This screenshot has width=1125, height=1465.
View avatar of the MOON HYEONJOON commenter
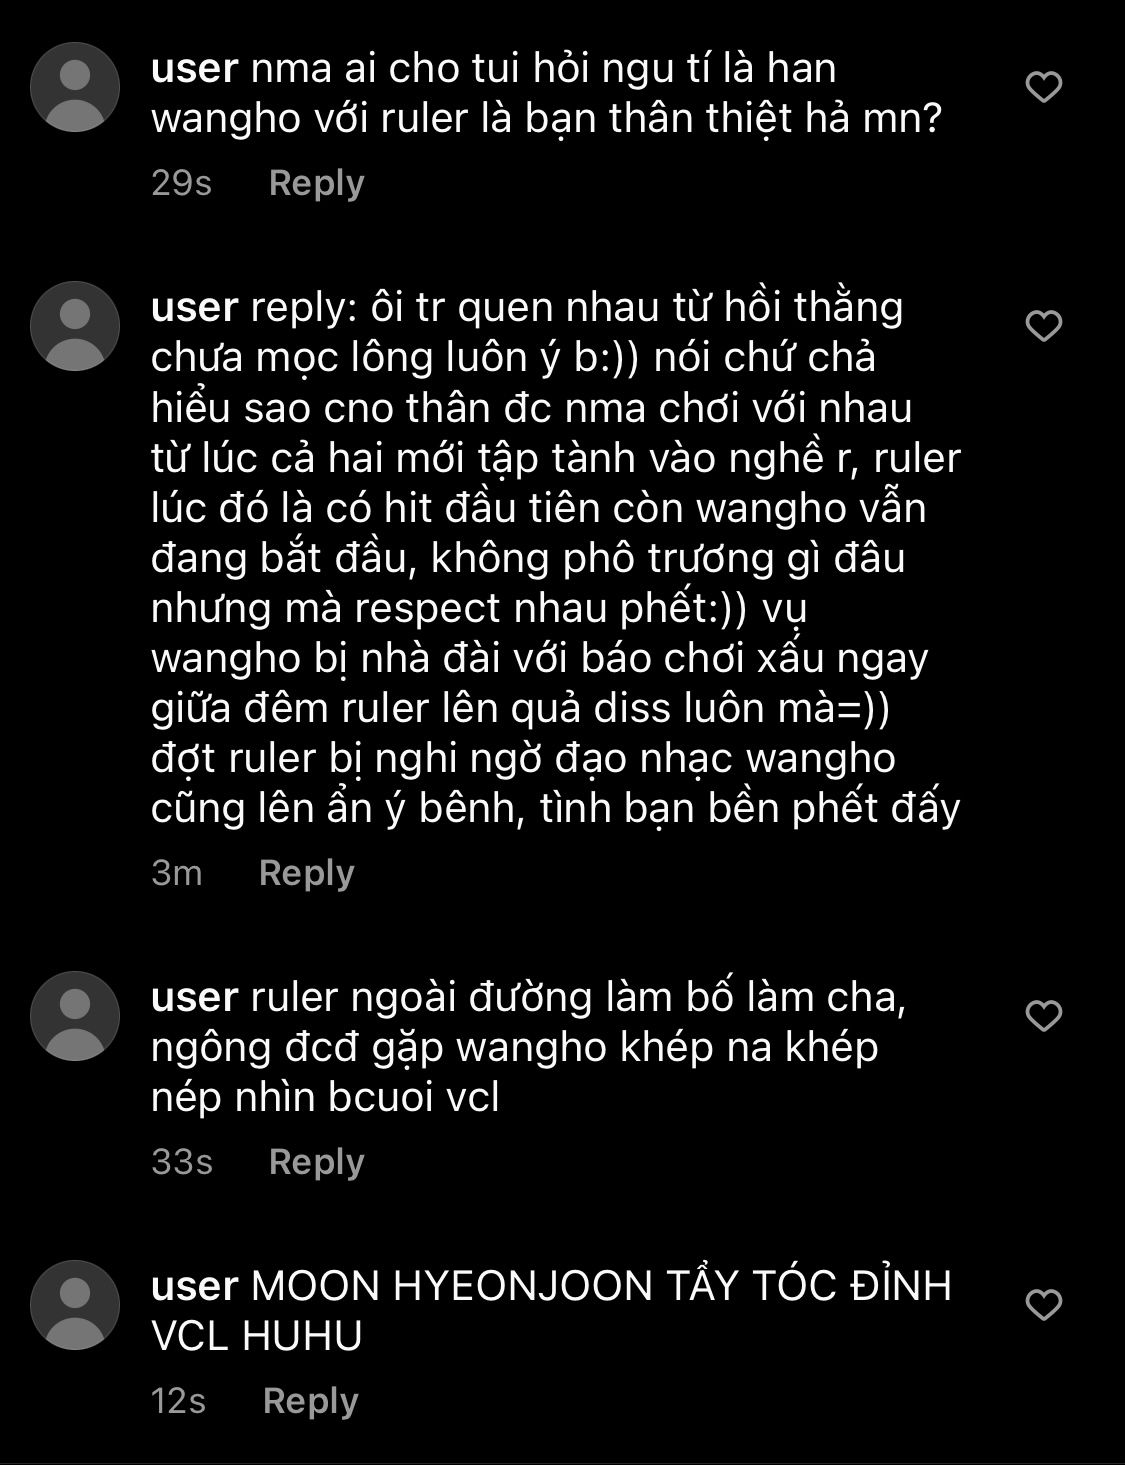coord(75,1305)
